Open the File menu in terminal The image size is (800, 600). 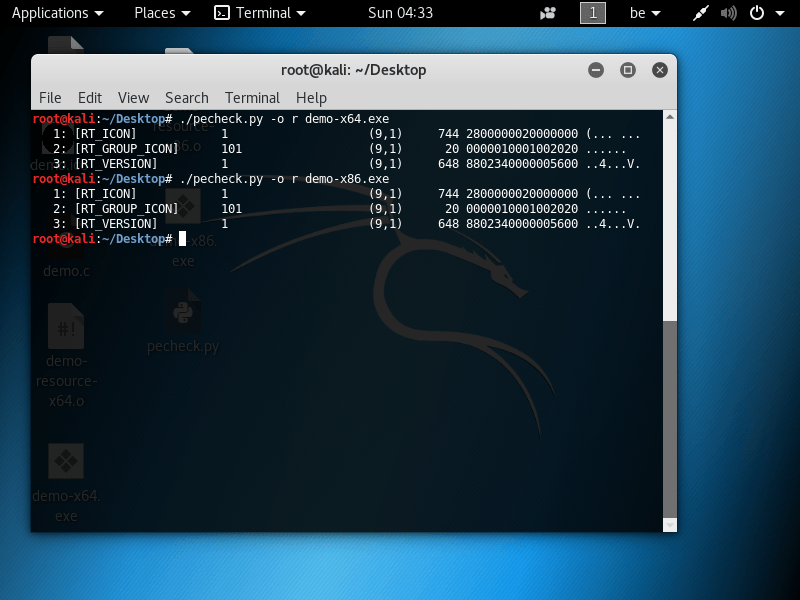click(50, 97)
